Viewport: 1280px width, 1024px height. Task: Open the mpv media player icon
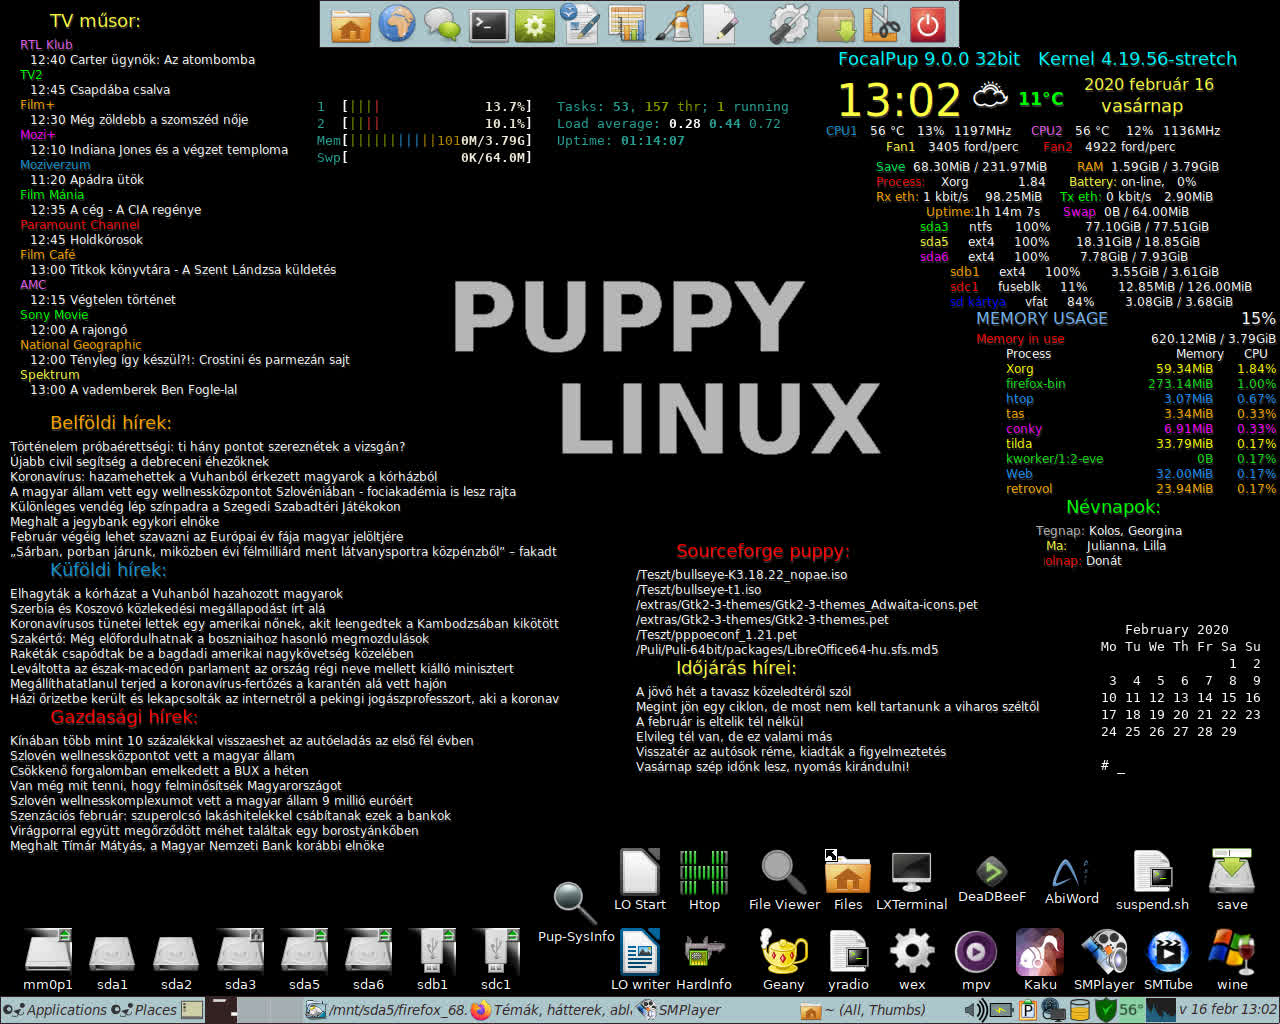pyautogui.click(x=976, y=961)
